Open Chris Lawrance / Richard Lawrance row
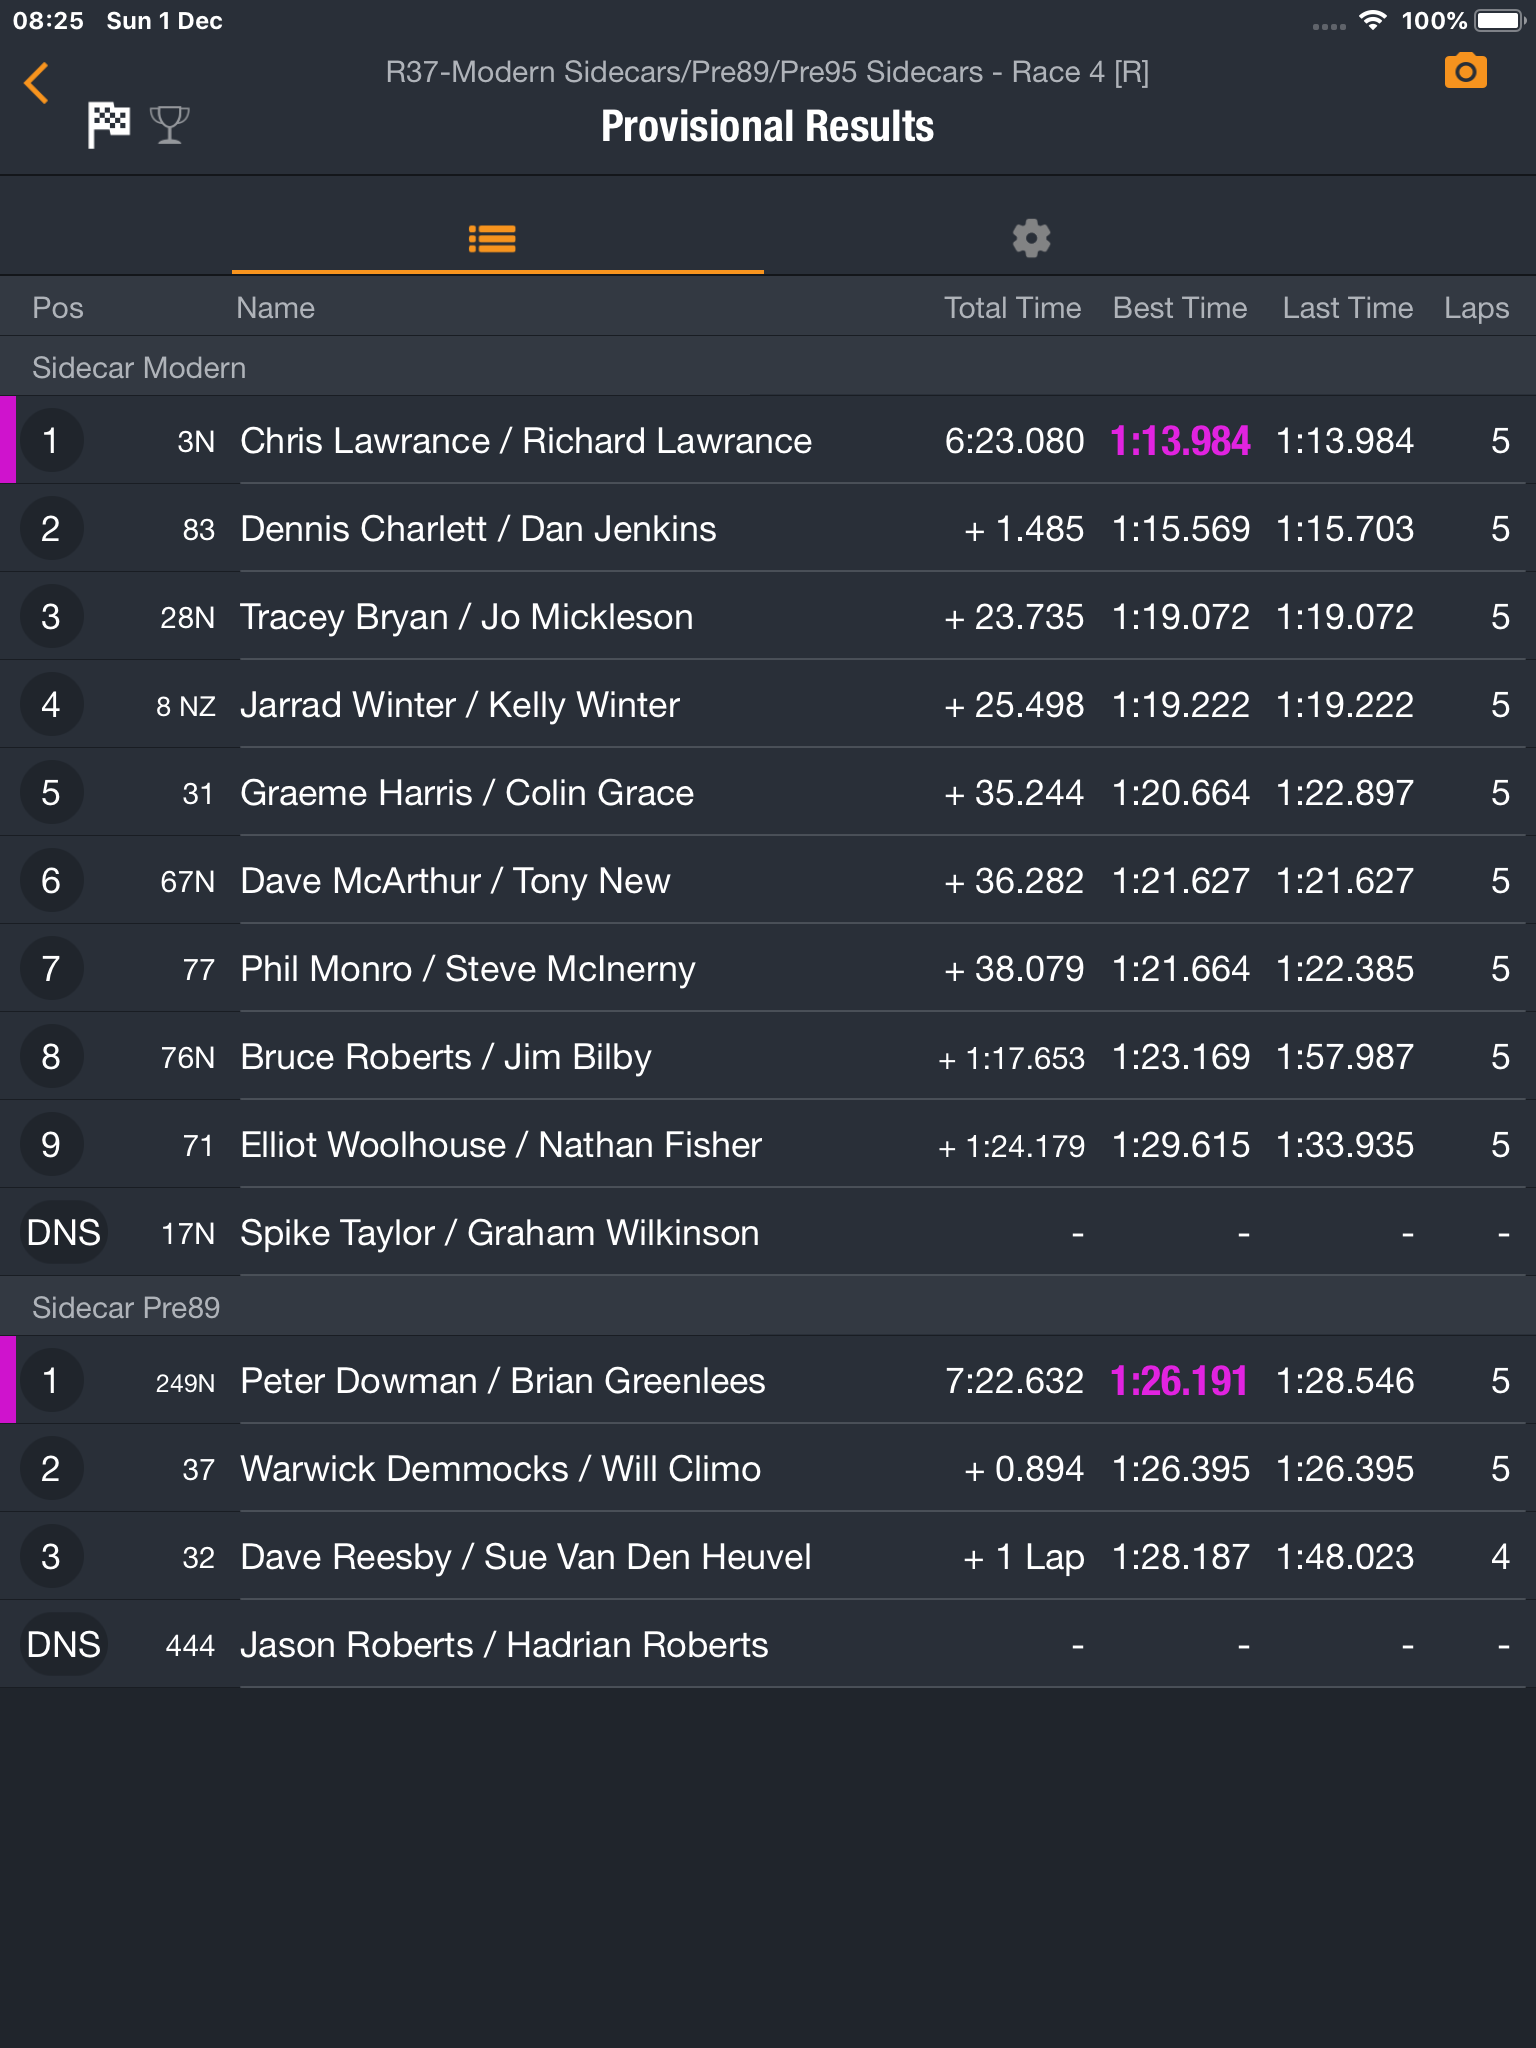 768,440
